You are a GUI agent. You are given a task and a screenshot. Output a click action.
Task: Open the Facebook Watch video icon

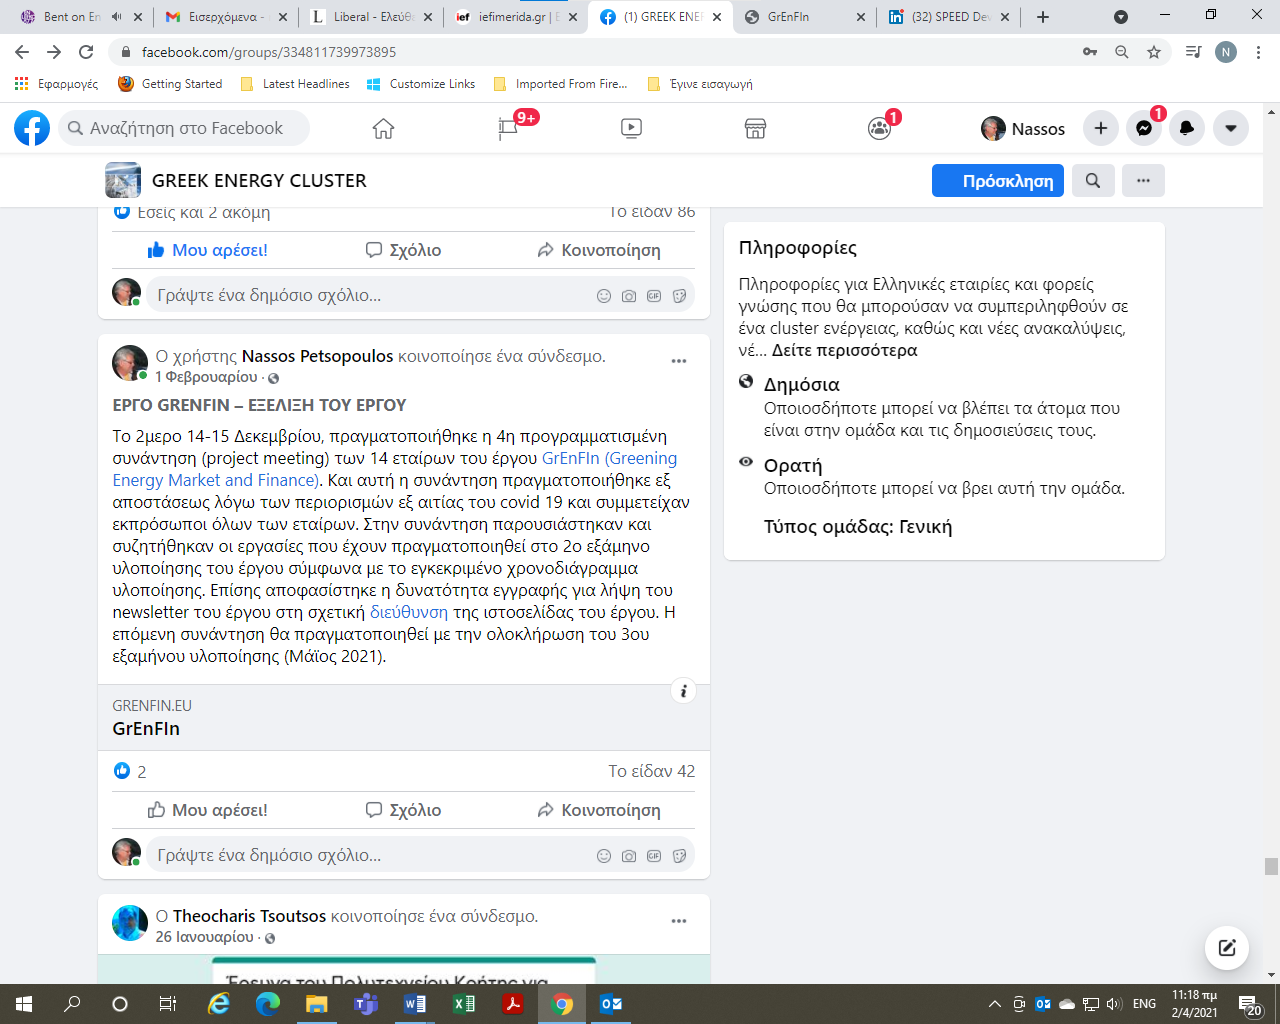click(631, 128)
